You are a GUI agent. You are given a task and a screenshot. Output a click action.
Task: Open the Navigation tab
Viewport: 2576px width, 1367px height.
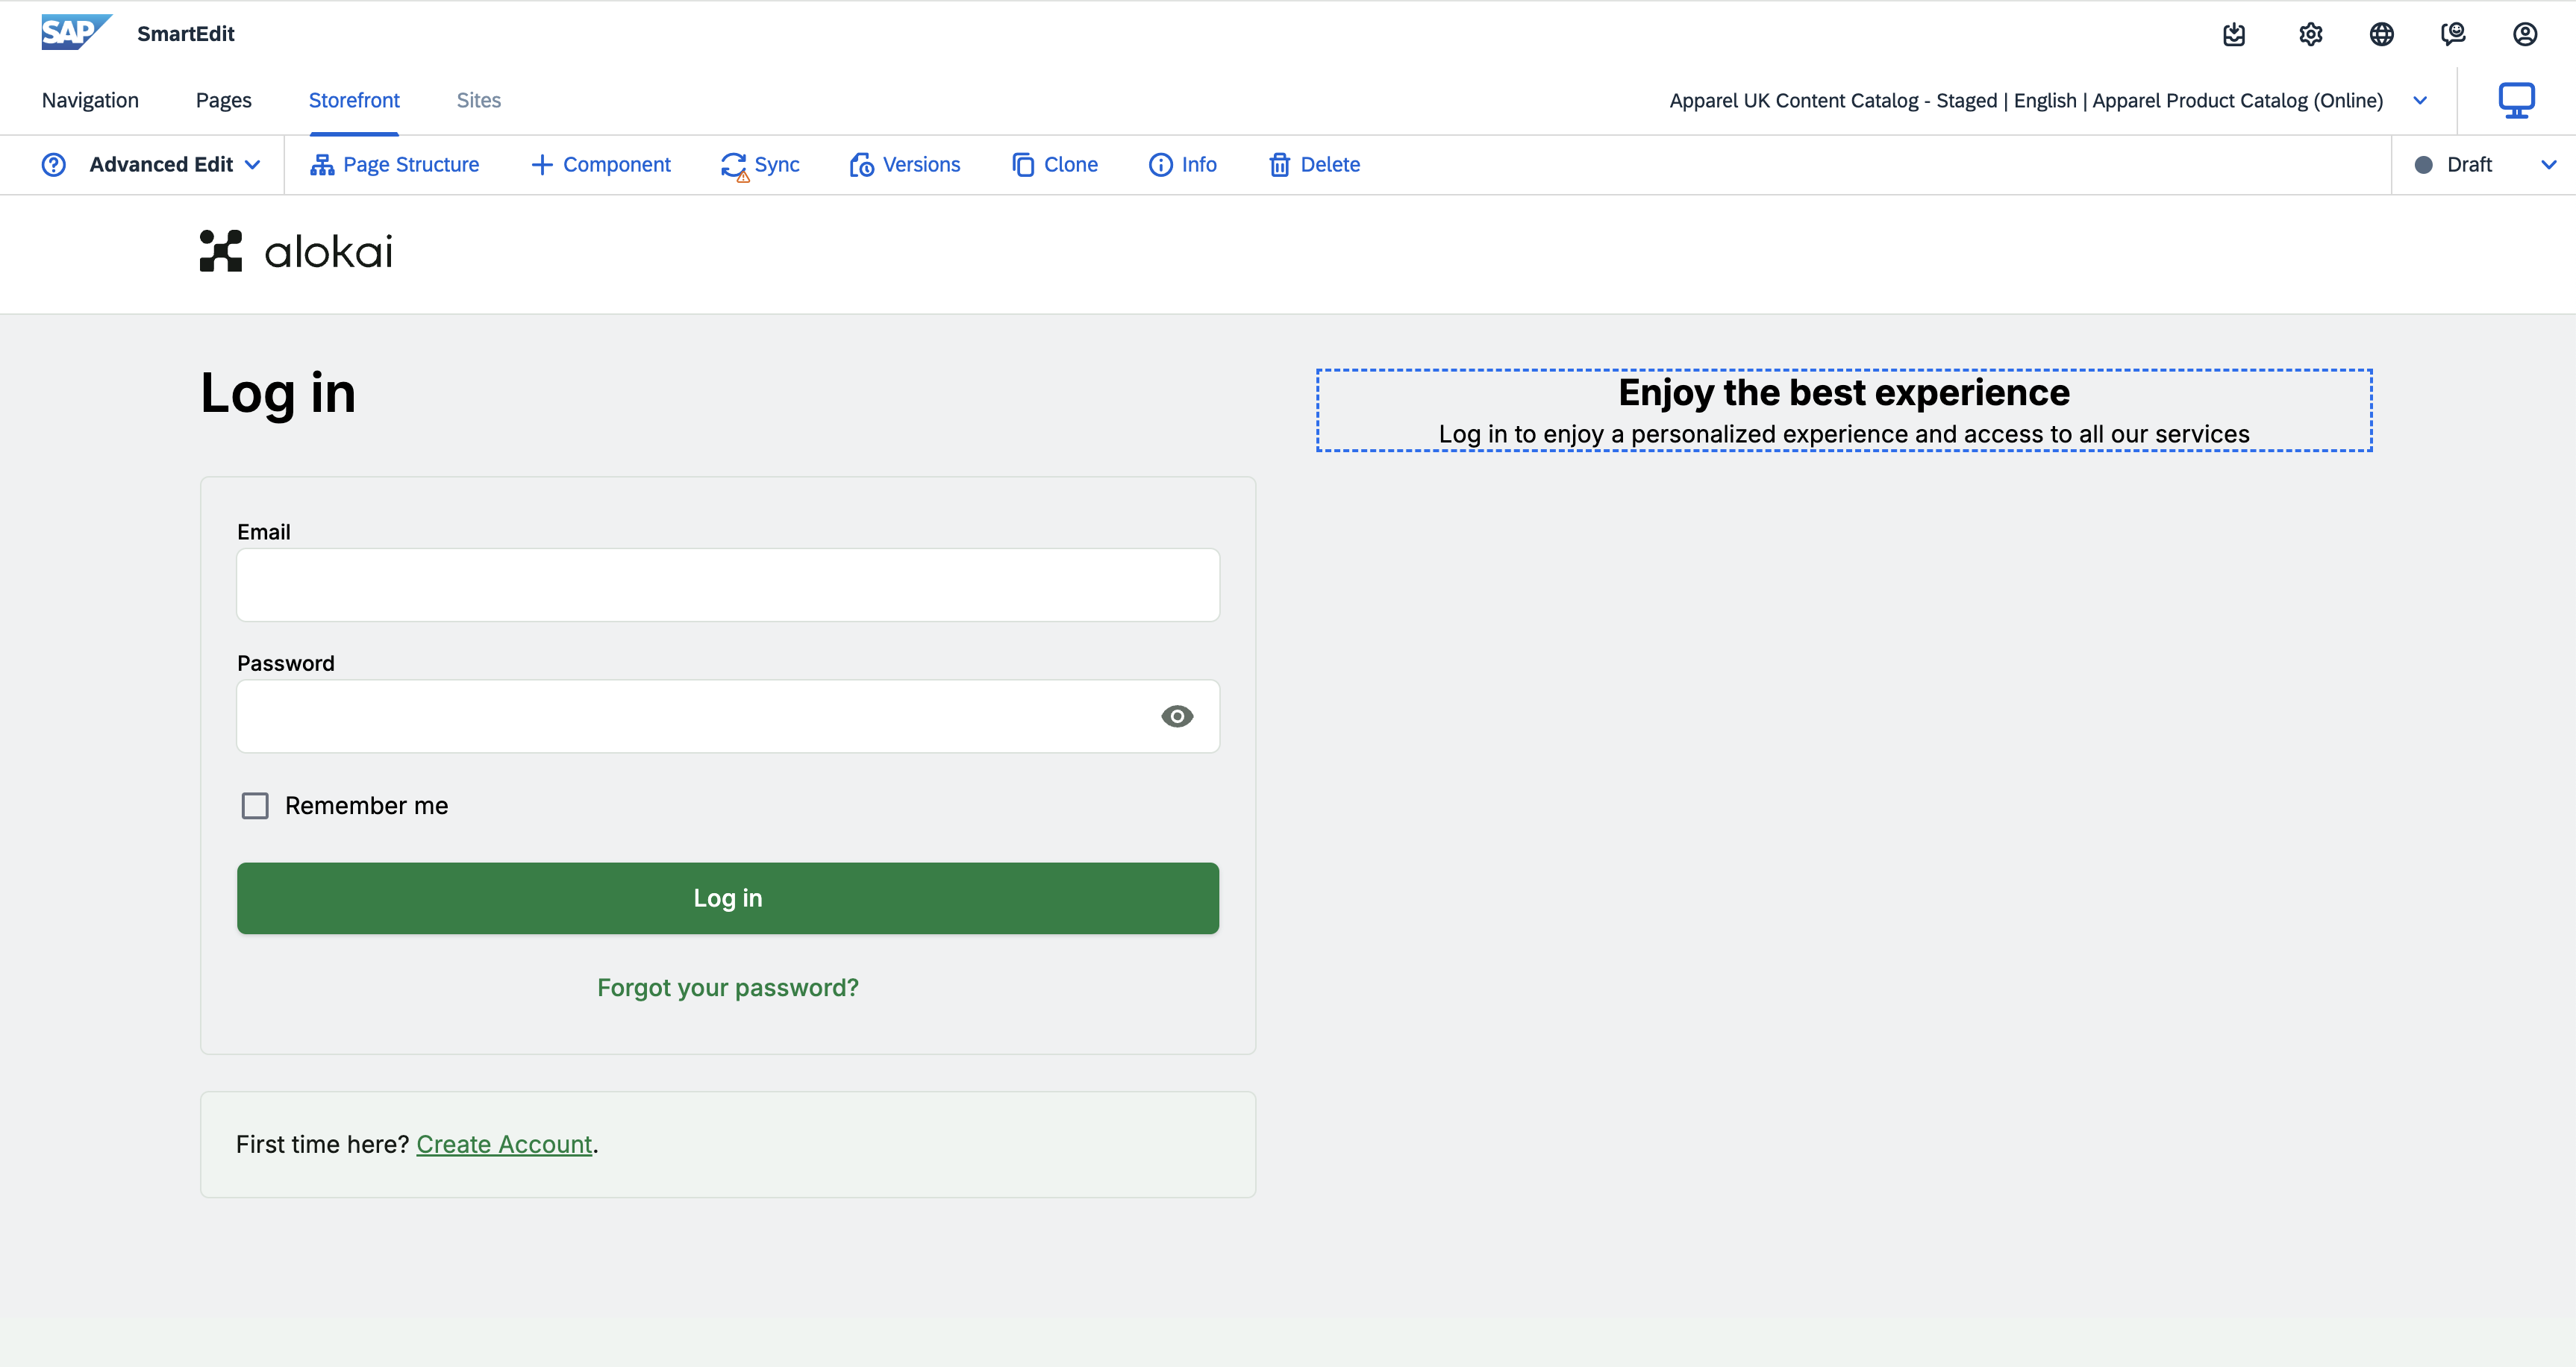tap(90, 100)
